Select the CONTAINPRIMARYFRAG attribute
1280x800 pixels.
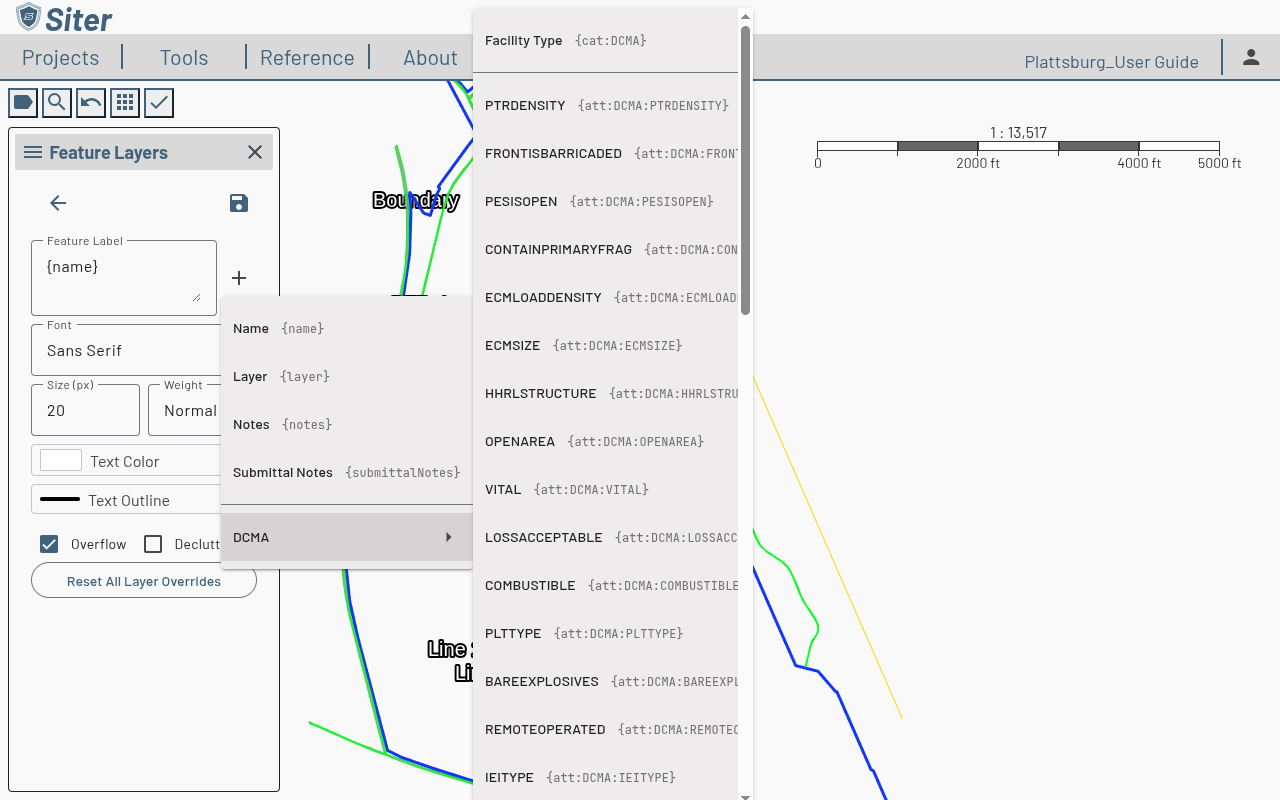(x=605, y=249)
